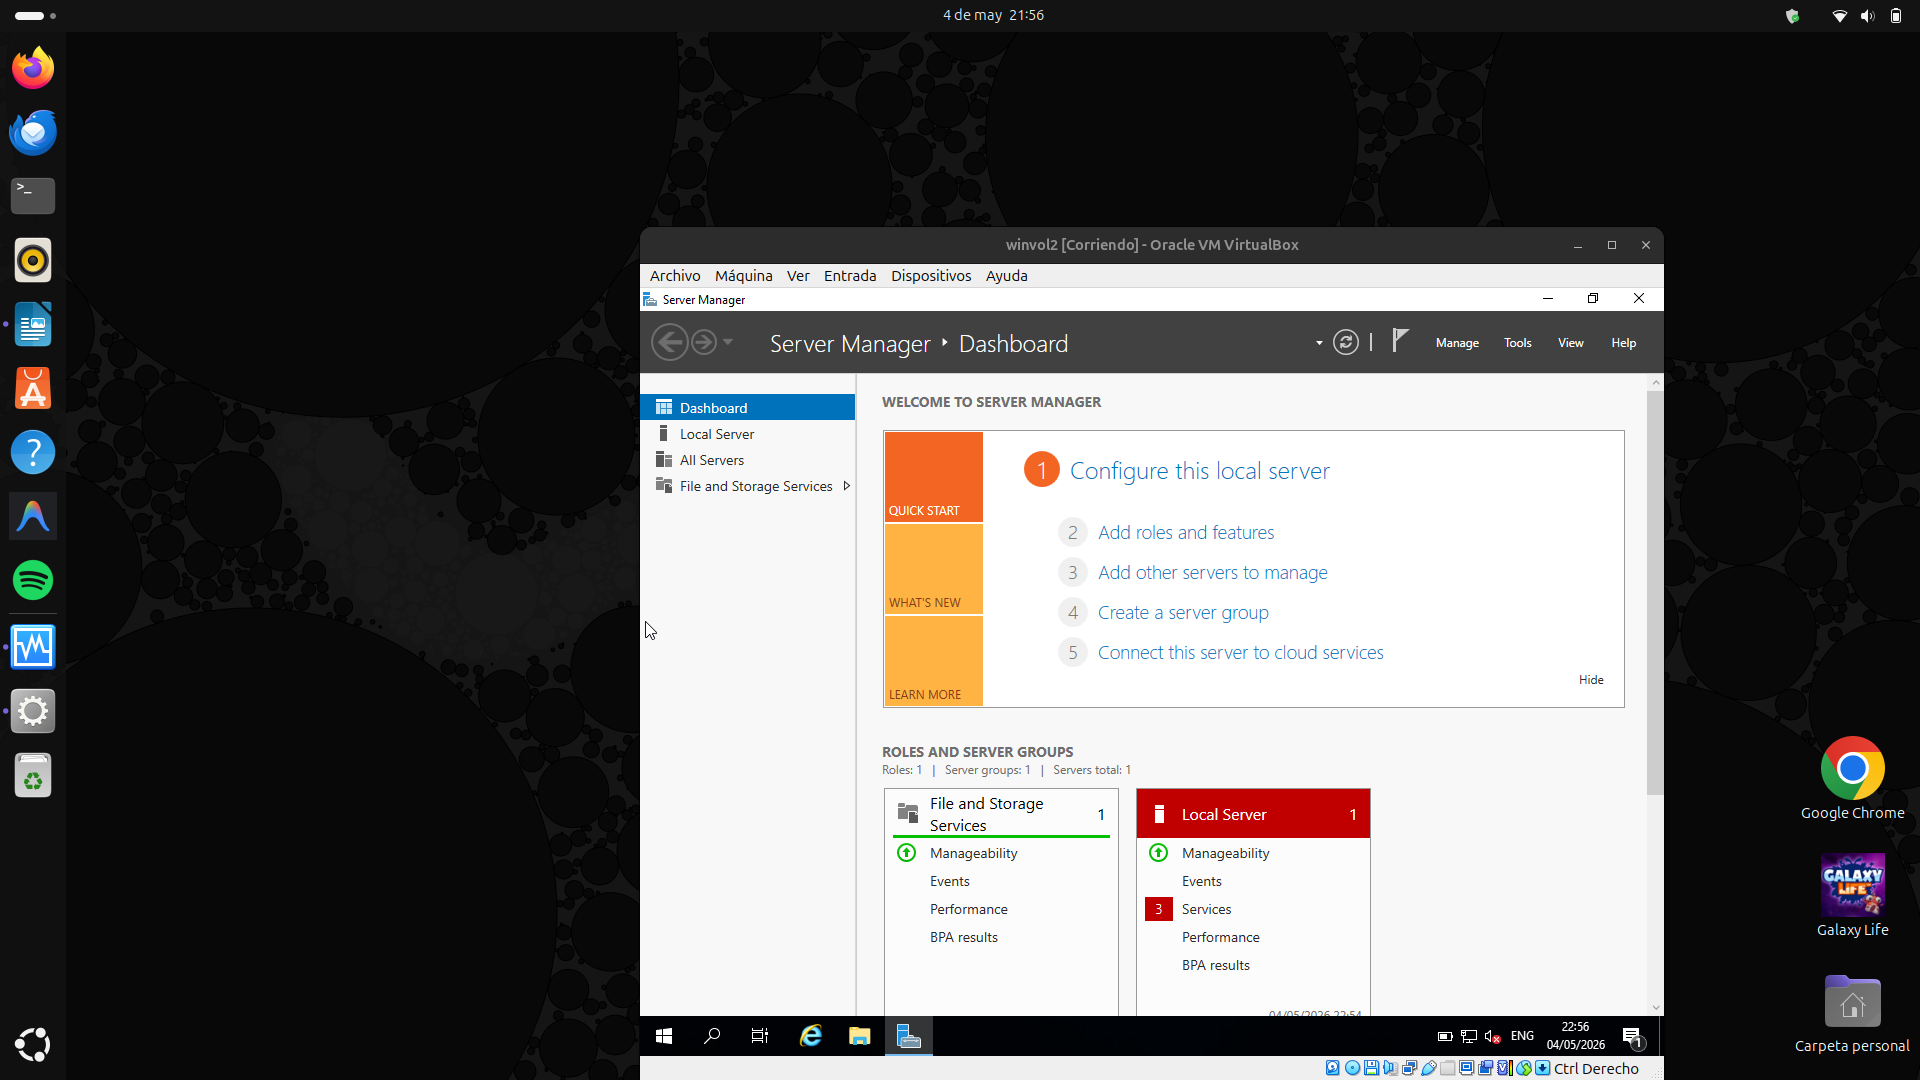The width and height of the screenshot is (1920, 1080).
Task: Hide the welcome tile
Action: coord(1591,679)
